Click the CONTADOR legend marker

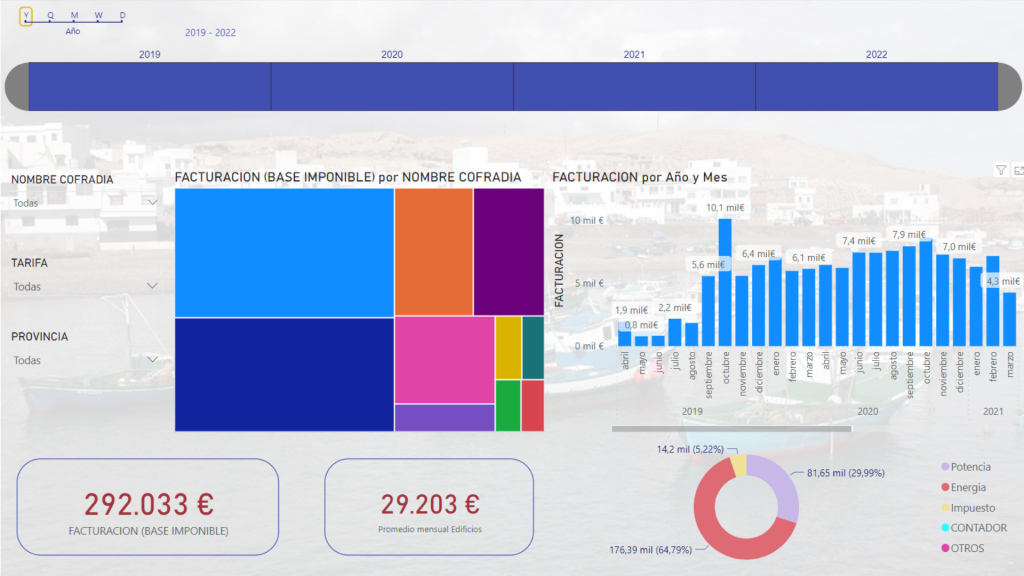945,528
